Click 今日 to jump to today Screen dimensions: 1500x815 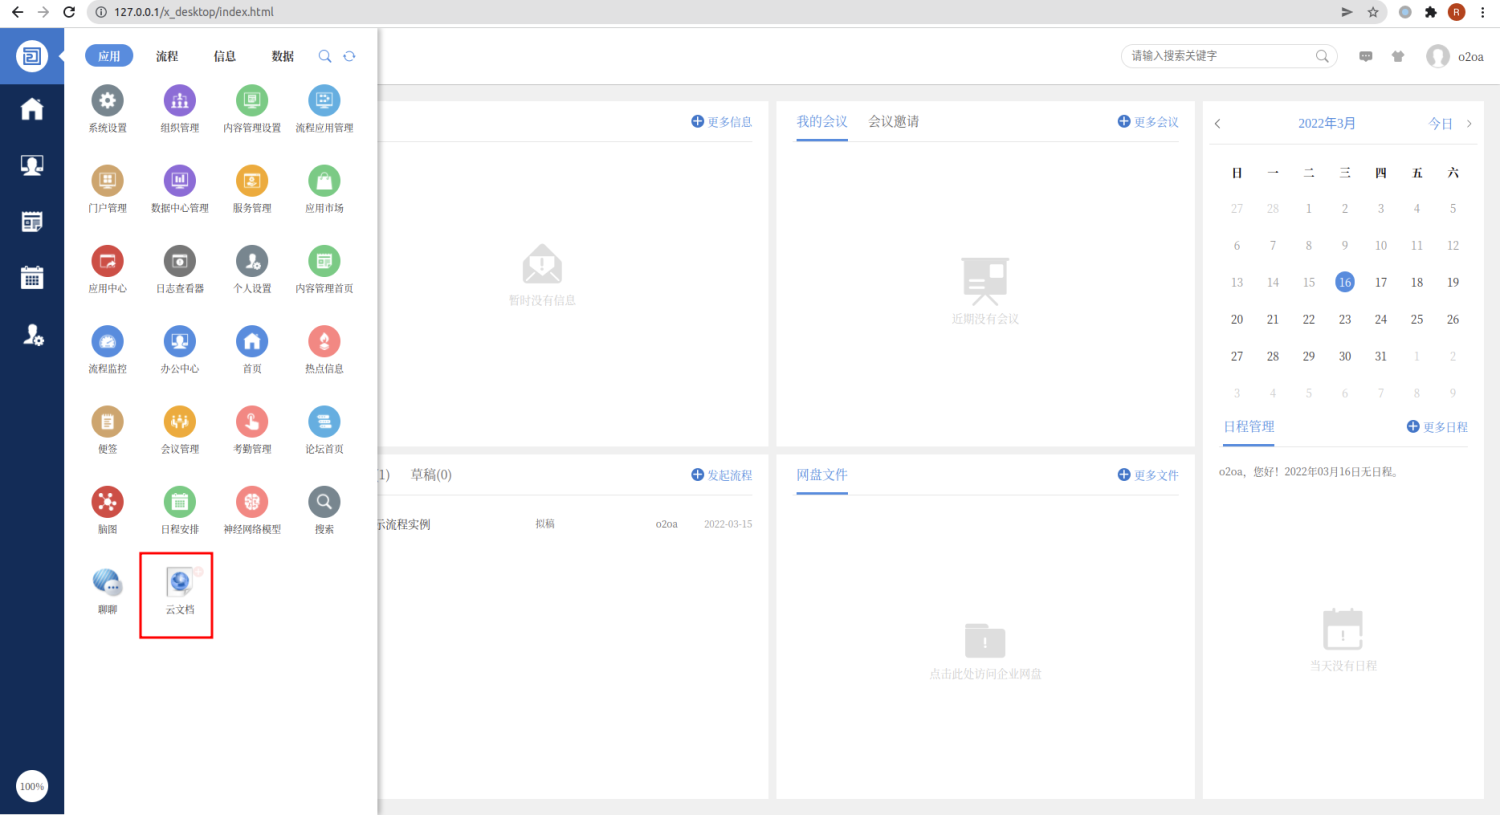click(1440, 124)
